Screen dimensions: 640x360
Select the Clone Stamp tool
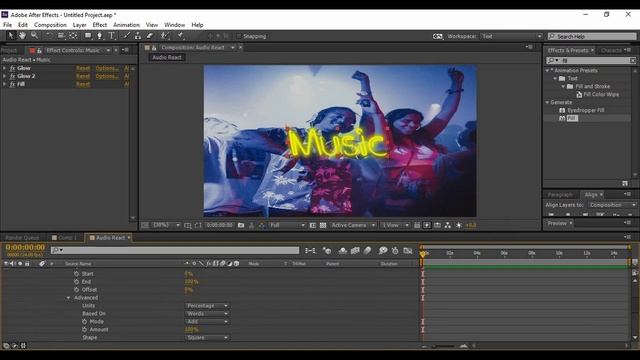(138, 36)
